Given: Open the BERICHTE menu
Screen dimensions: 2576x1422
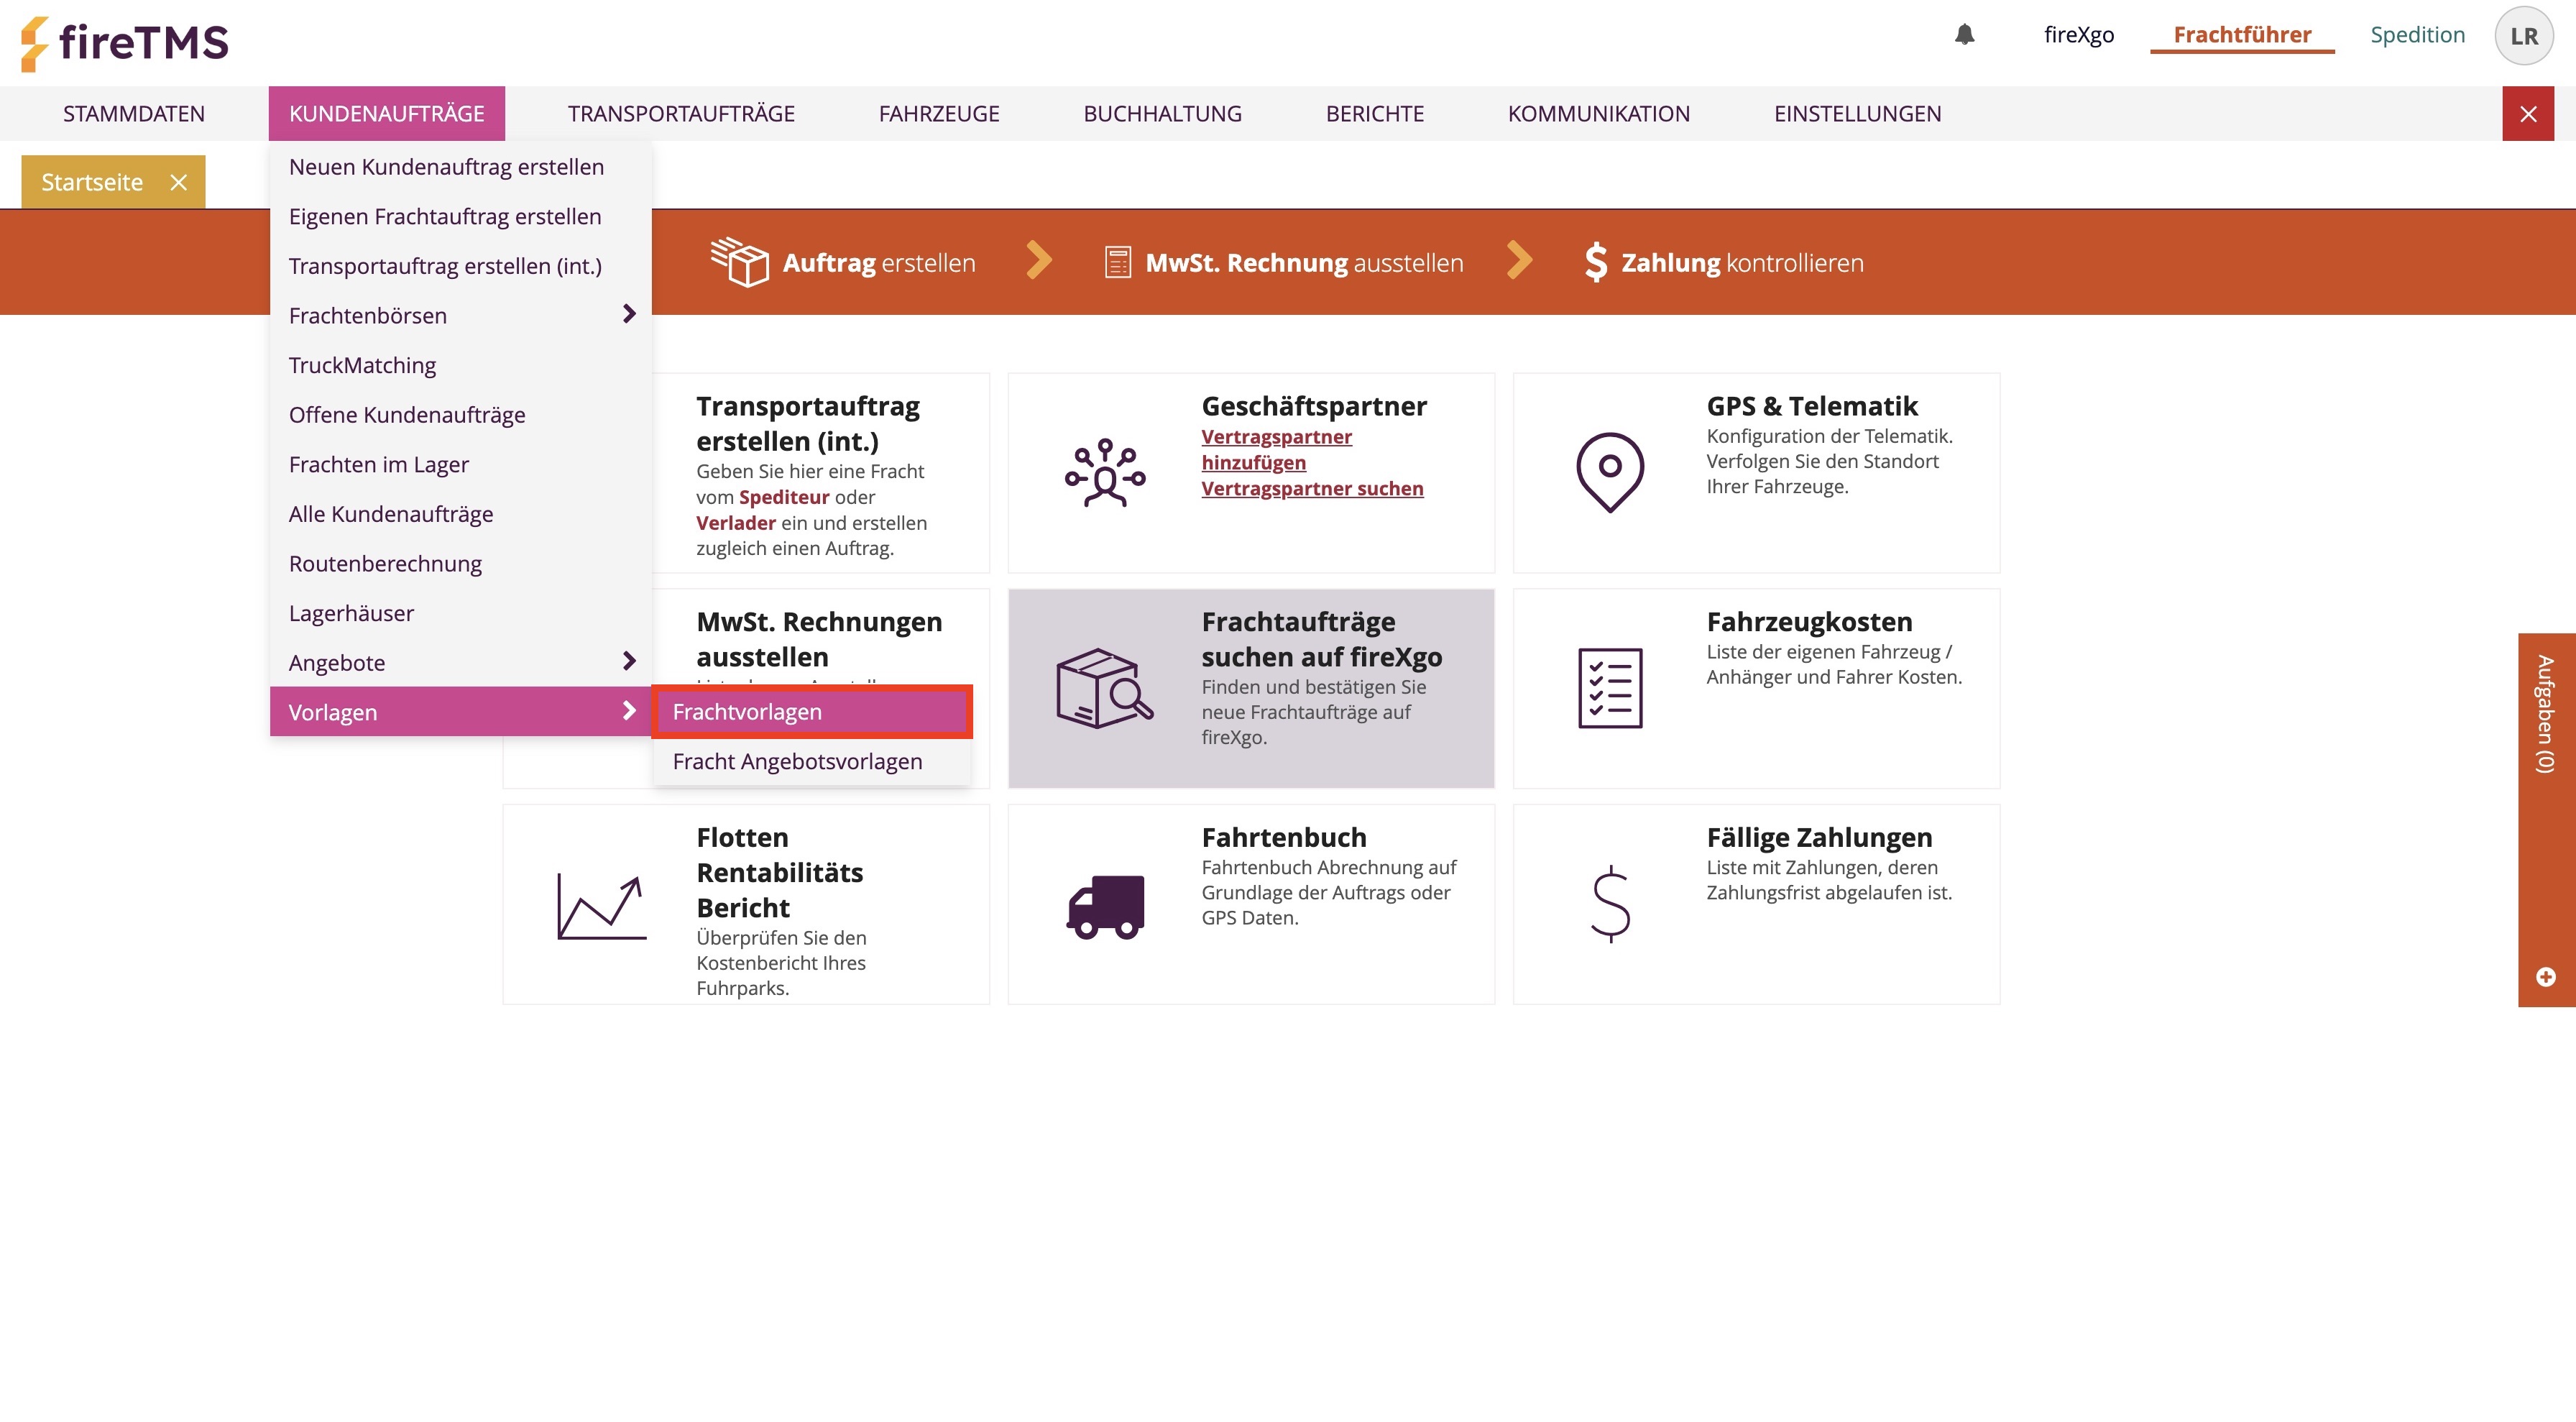Looking at the screenshot, I should (x=1374, y=114).
